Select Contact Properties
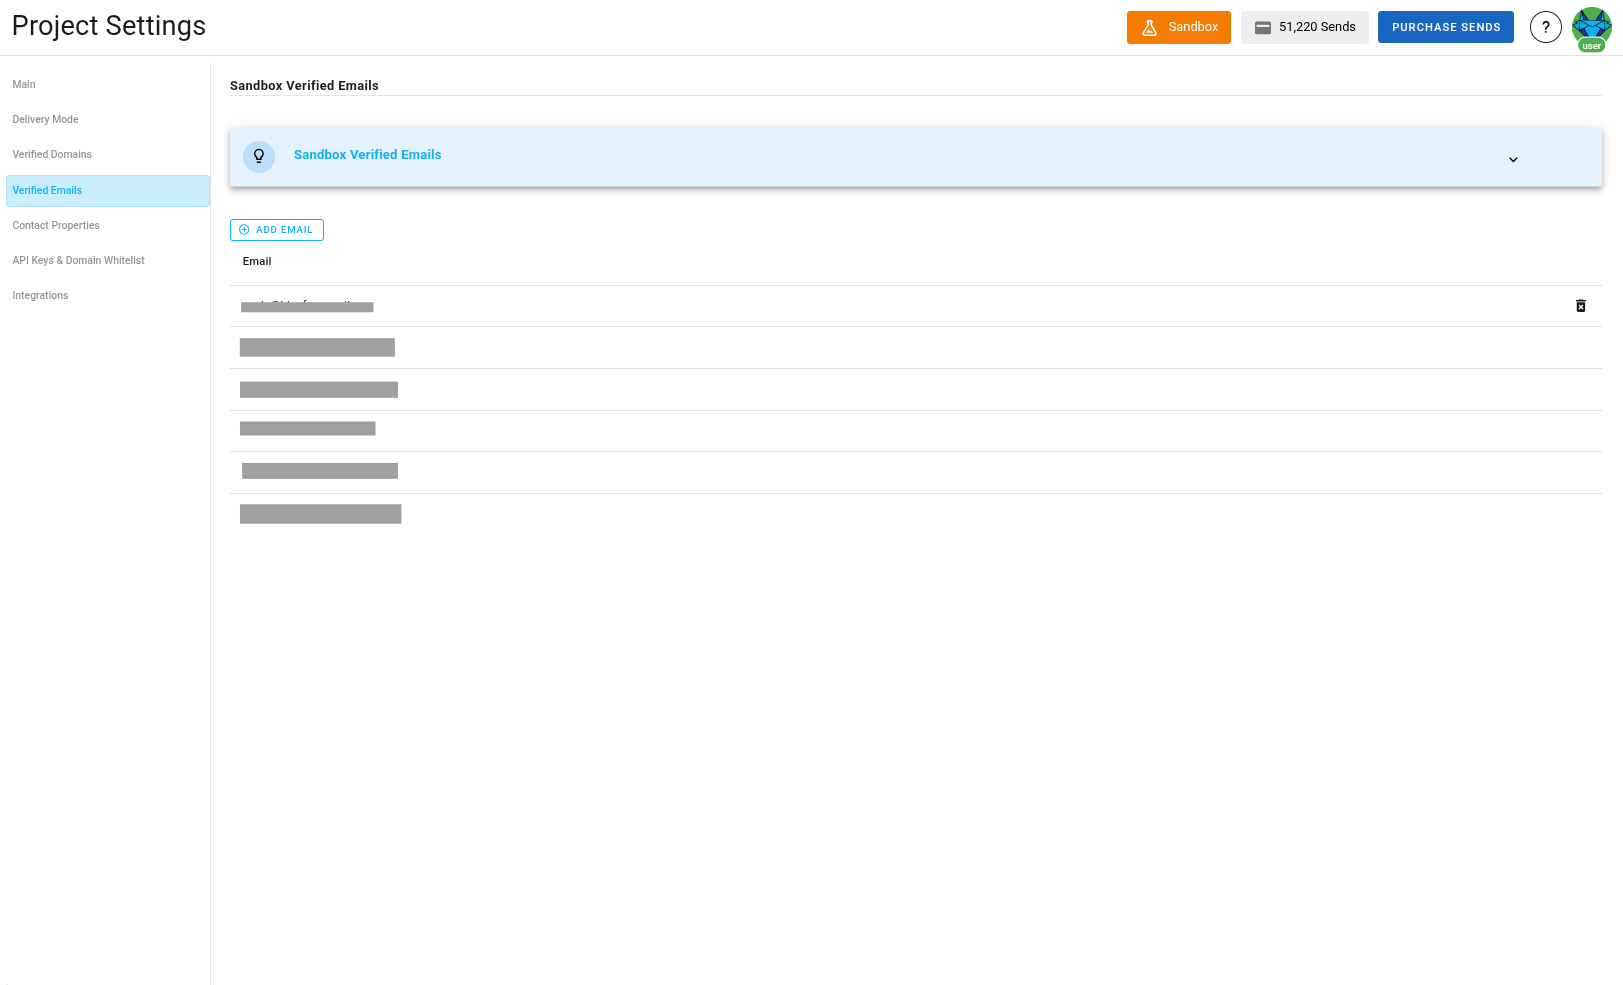 click(56, 225)
